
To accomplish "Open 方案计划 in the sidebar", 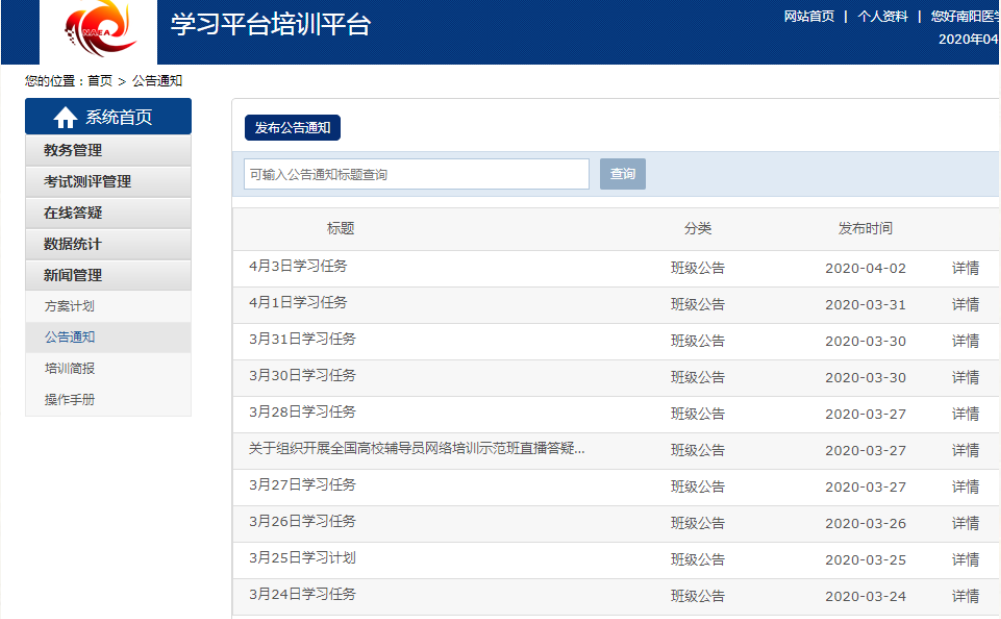I will [x=69, y=306].
